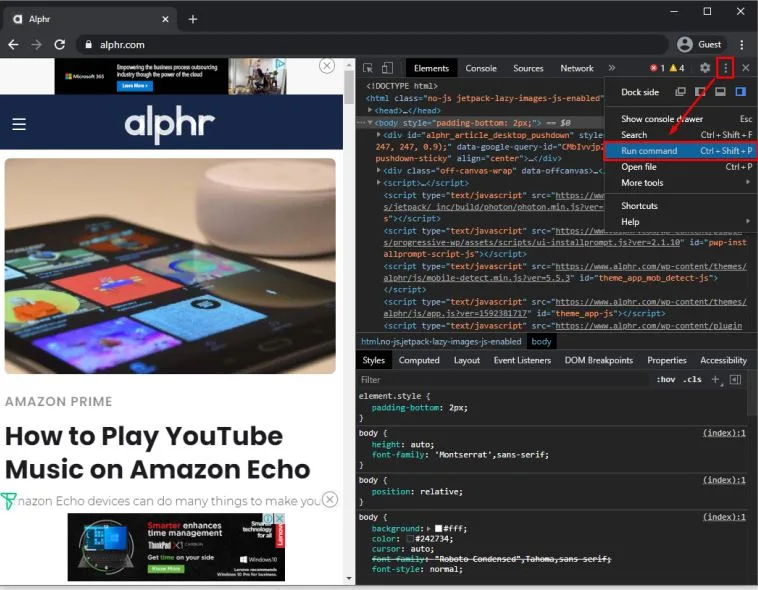Expand the alphr_article_desktop_pushdown div
This screenshot has height=590, width=758.
tap(379, 135)
